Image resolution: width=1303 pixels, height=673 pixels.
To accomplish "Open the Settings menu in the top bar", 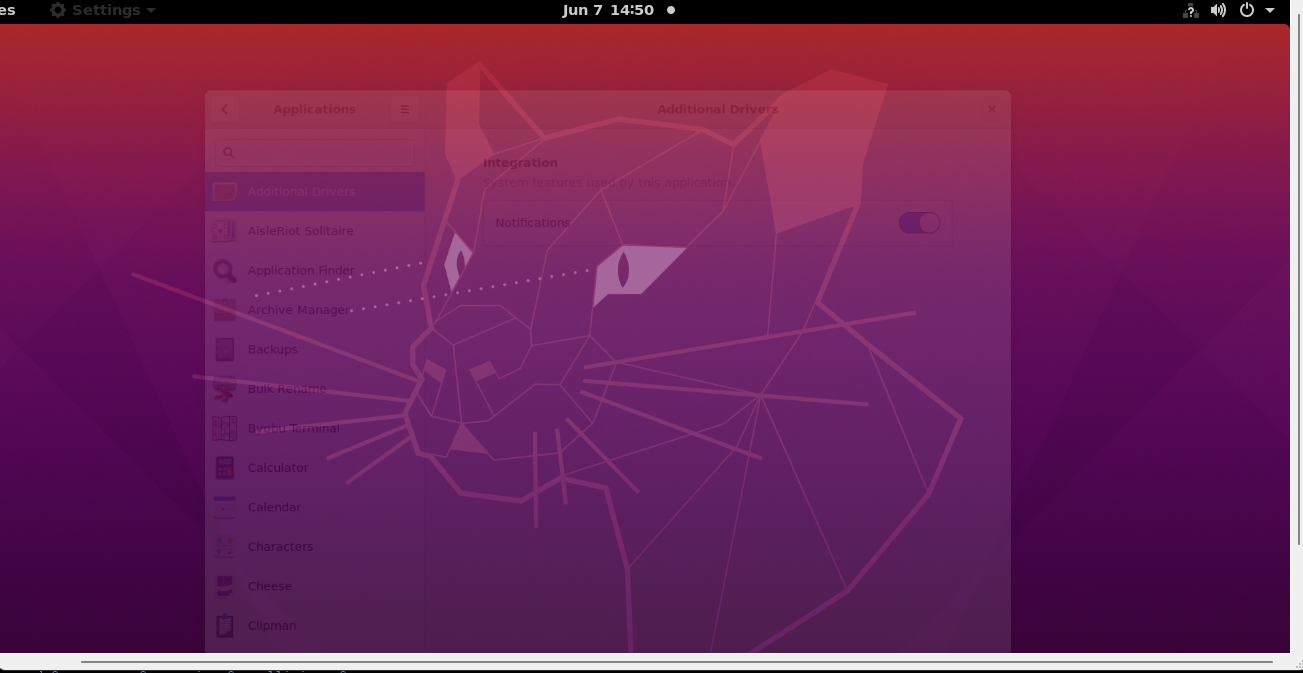I will (x=95, y=11).
